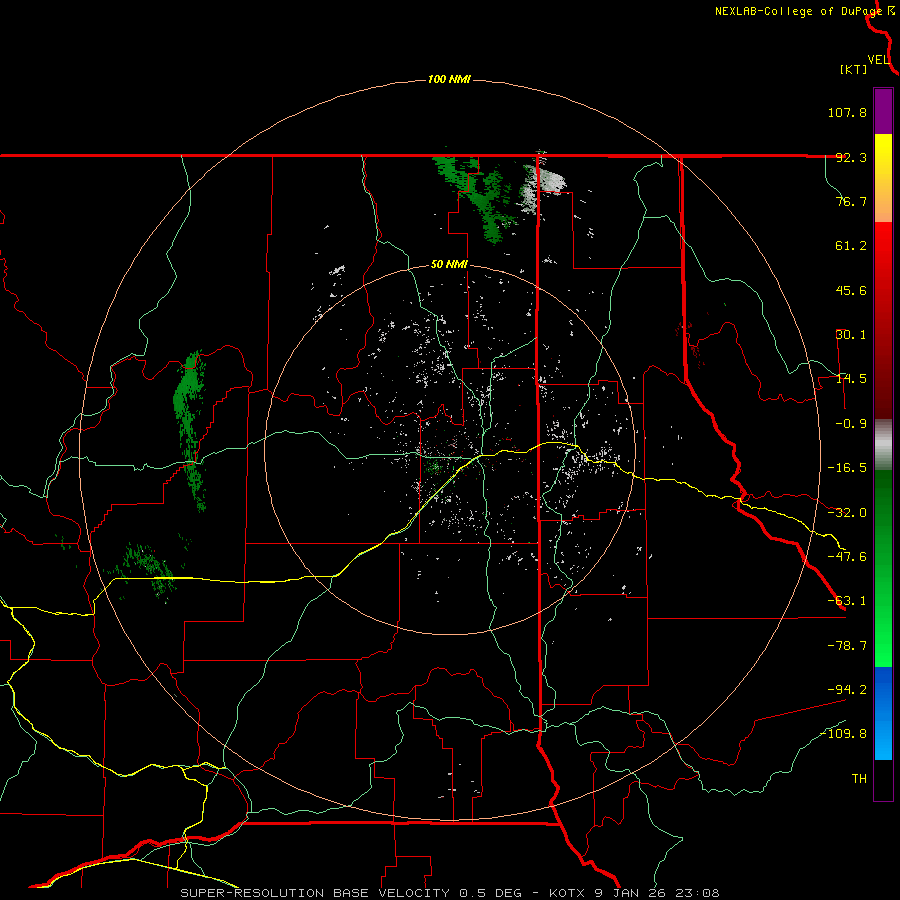Click the 61.2 velocity scale value

851,246
